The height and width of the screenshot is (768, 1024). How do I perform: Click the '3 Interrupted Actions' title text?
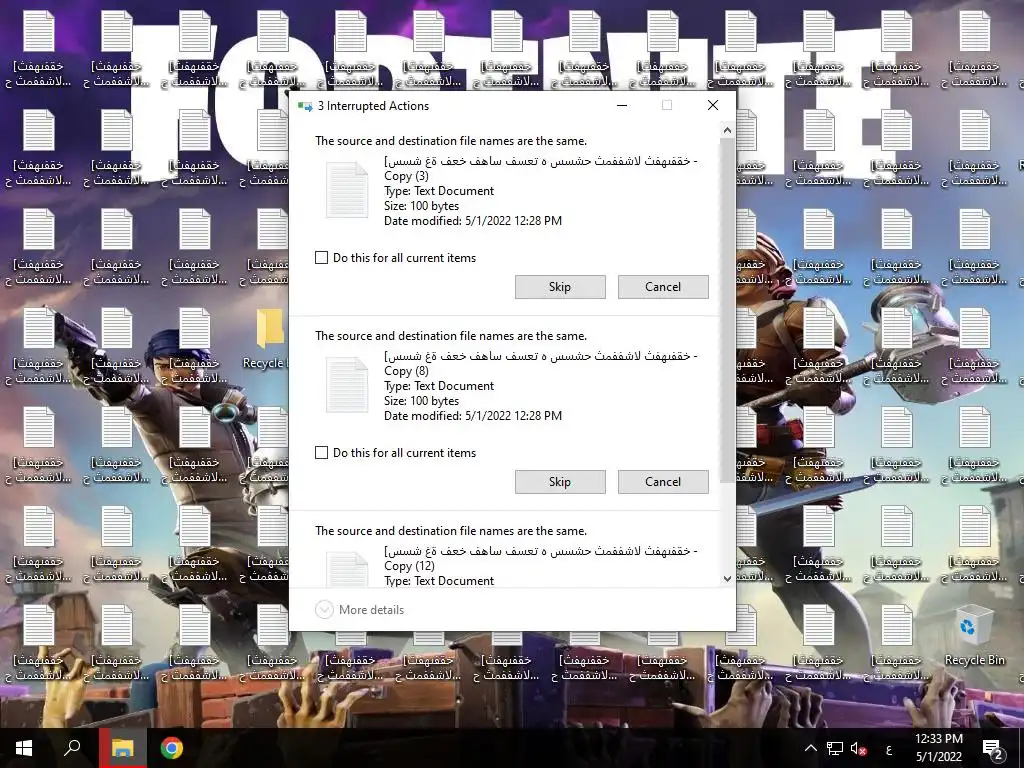coord(373,106)
